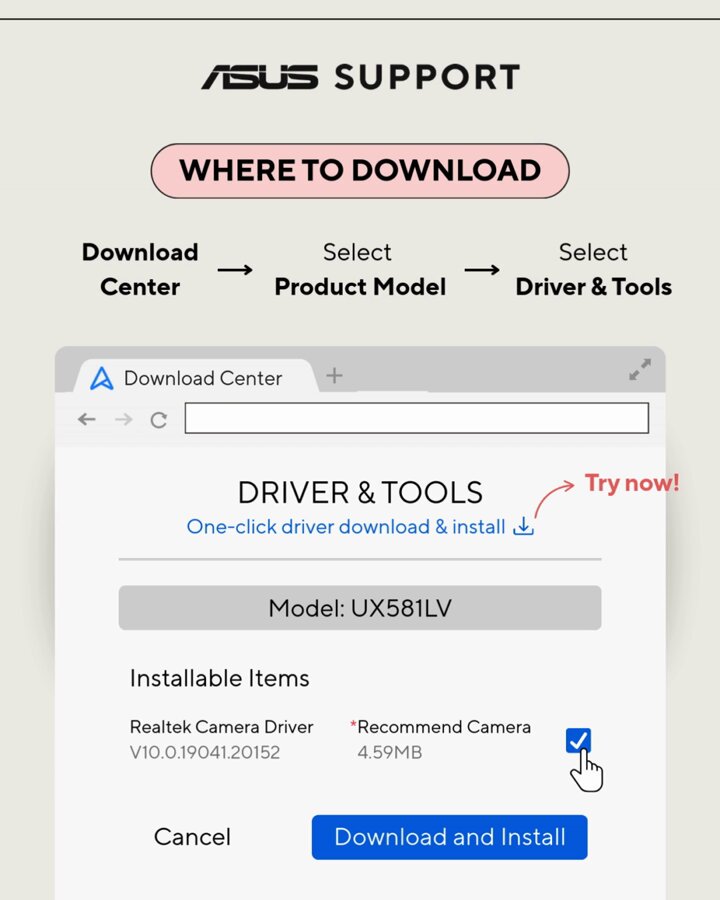This screenshot has width=720, height=900.
Task: Cancel the driver installation
Action: click(192, 837)
